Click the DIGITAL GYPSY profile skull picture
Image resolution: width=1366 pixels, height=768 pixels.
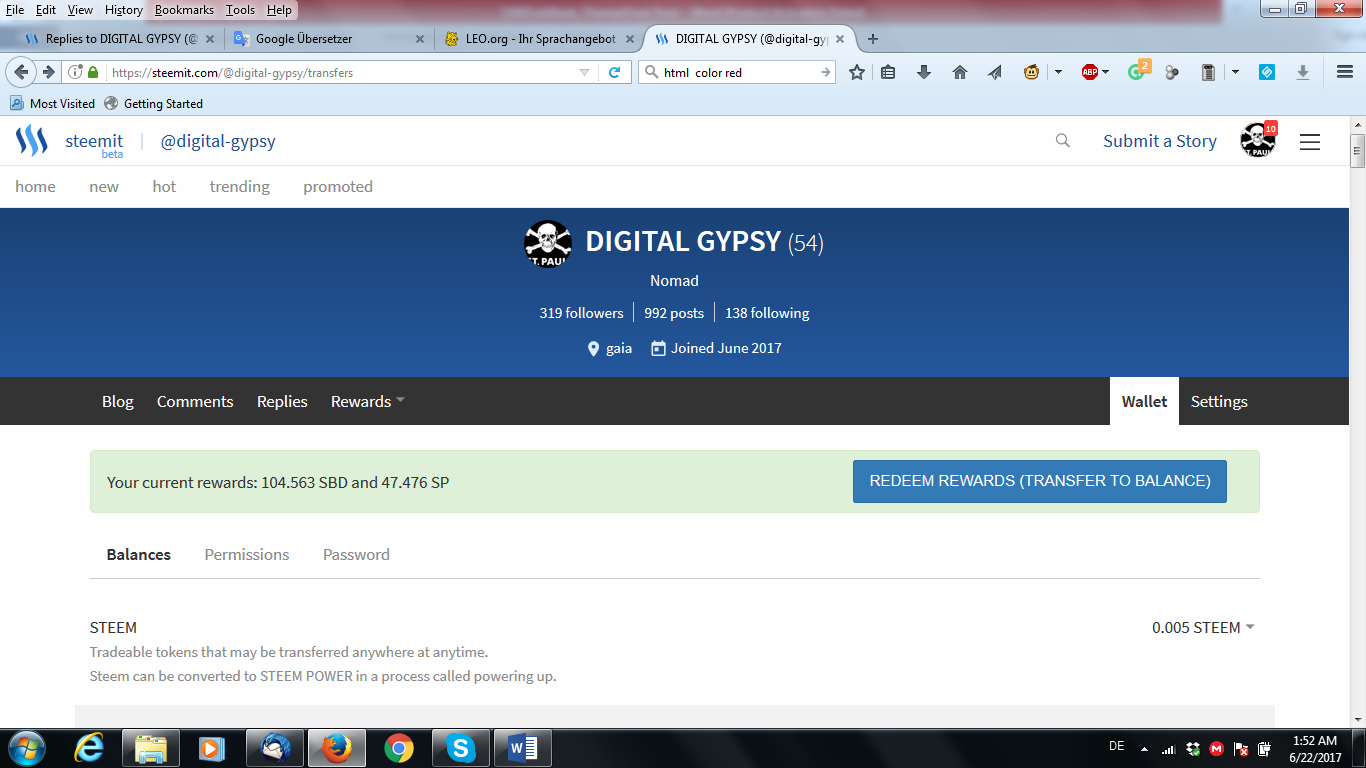tap(548, 243)
